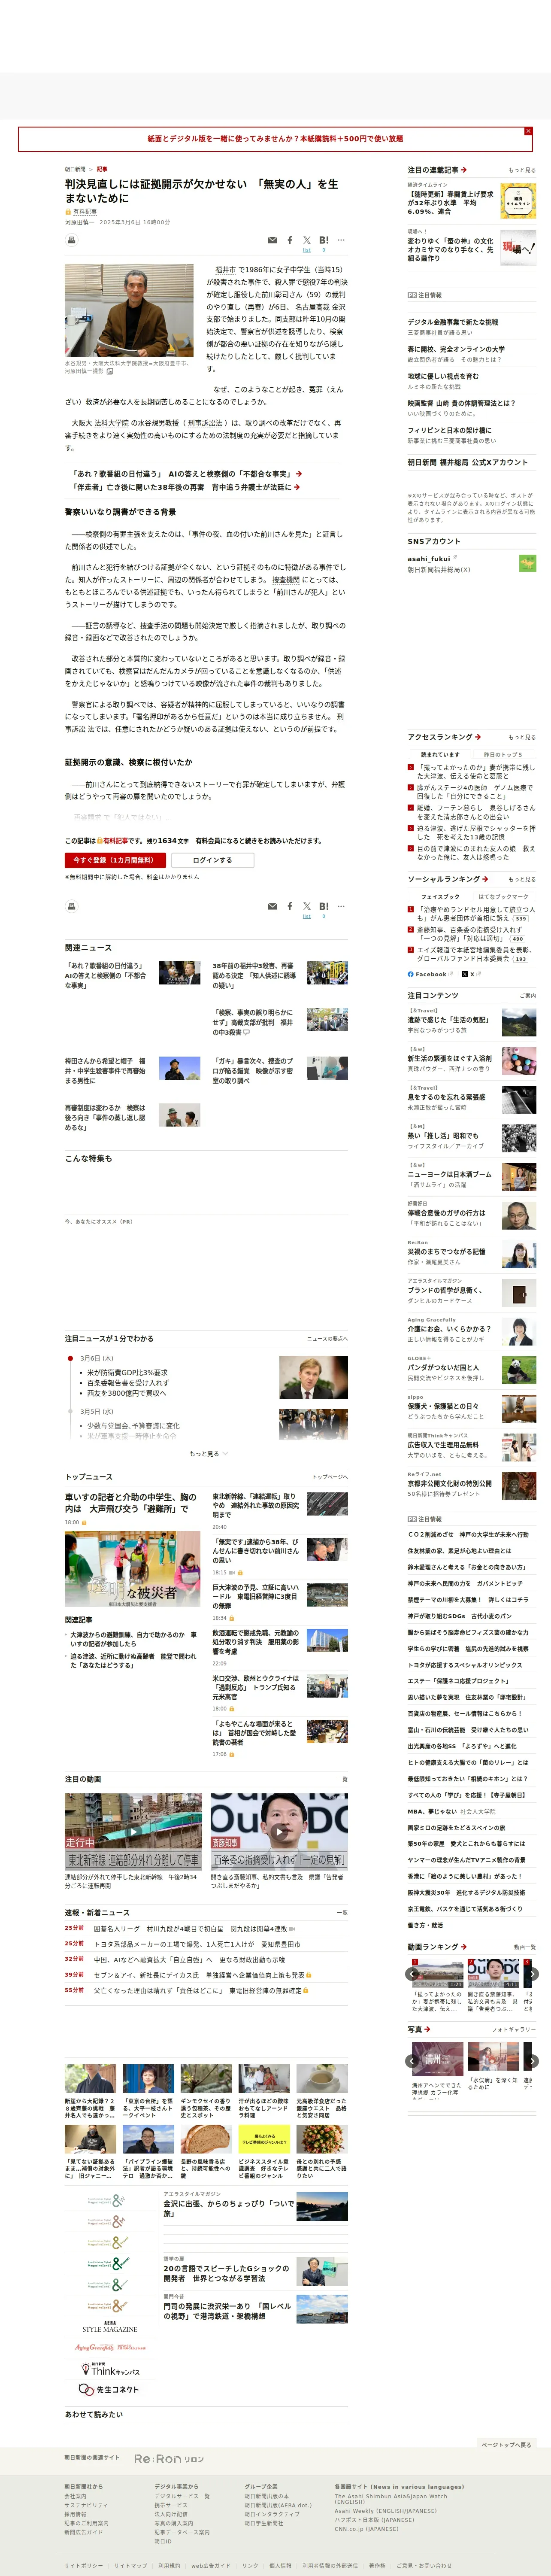Open related link 「伴走者」亡き後に聞いた38年後の再審

[x=186, y=487]
